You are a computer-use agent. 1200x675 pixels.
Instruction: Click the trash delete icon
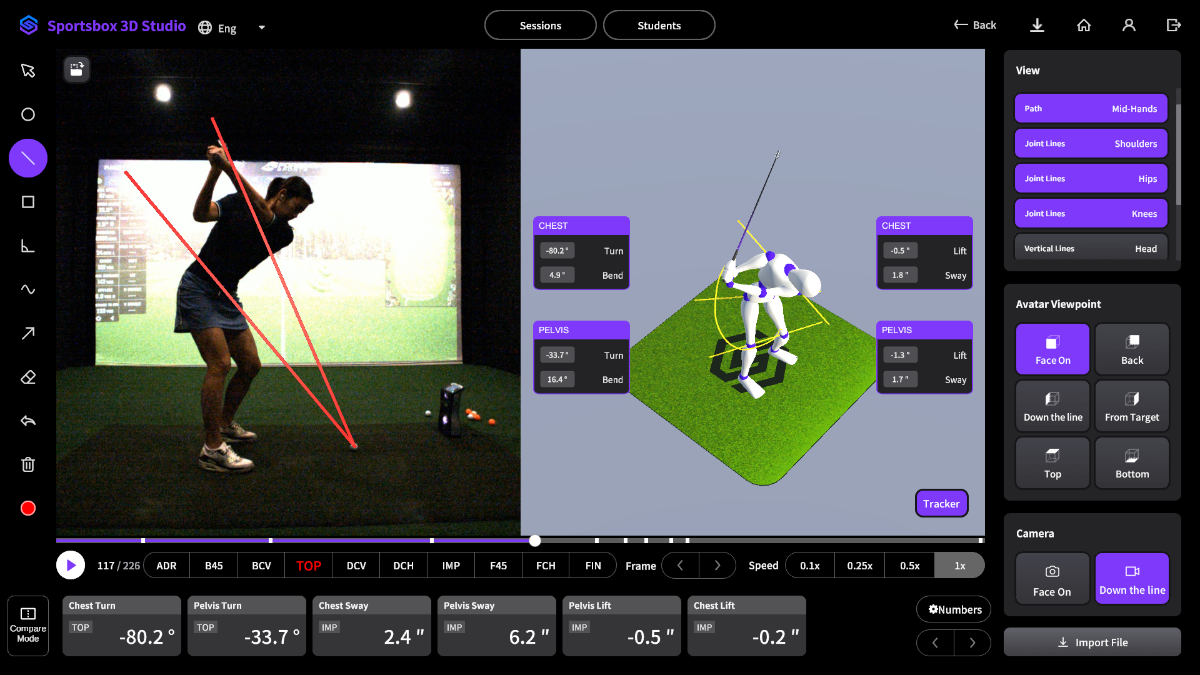point(28,464)
